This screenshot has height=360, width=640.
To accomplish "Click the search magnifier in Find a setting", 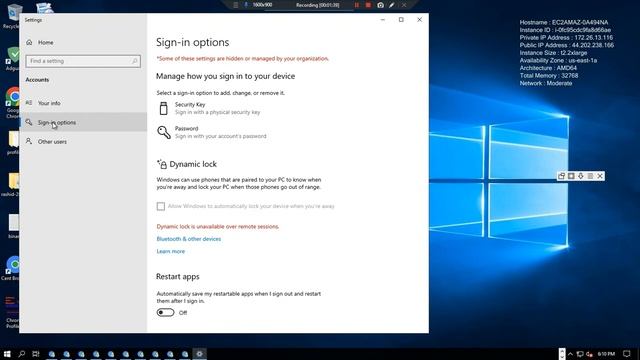I will click(134, 61).
